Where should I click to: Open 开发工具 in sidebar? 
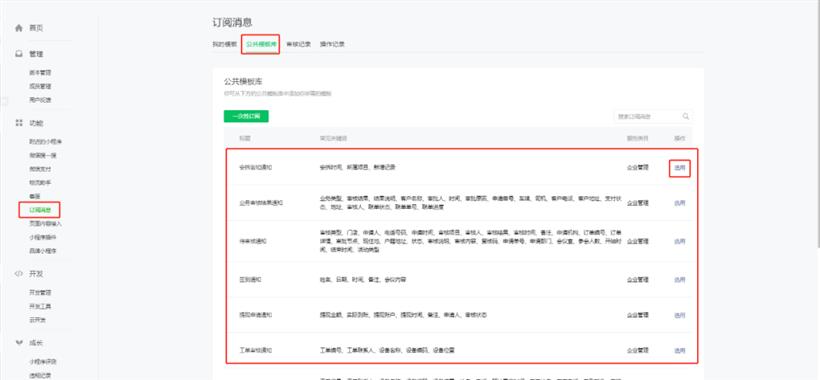pos(40,306)
